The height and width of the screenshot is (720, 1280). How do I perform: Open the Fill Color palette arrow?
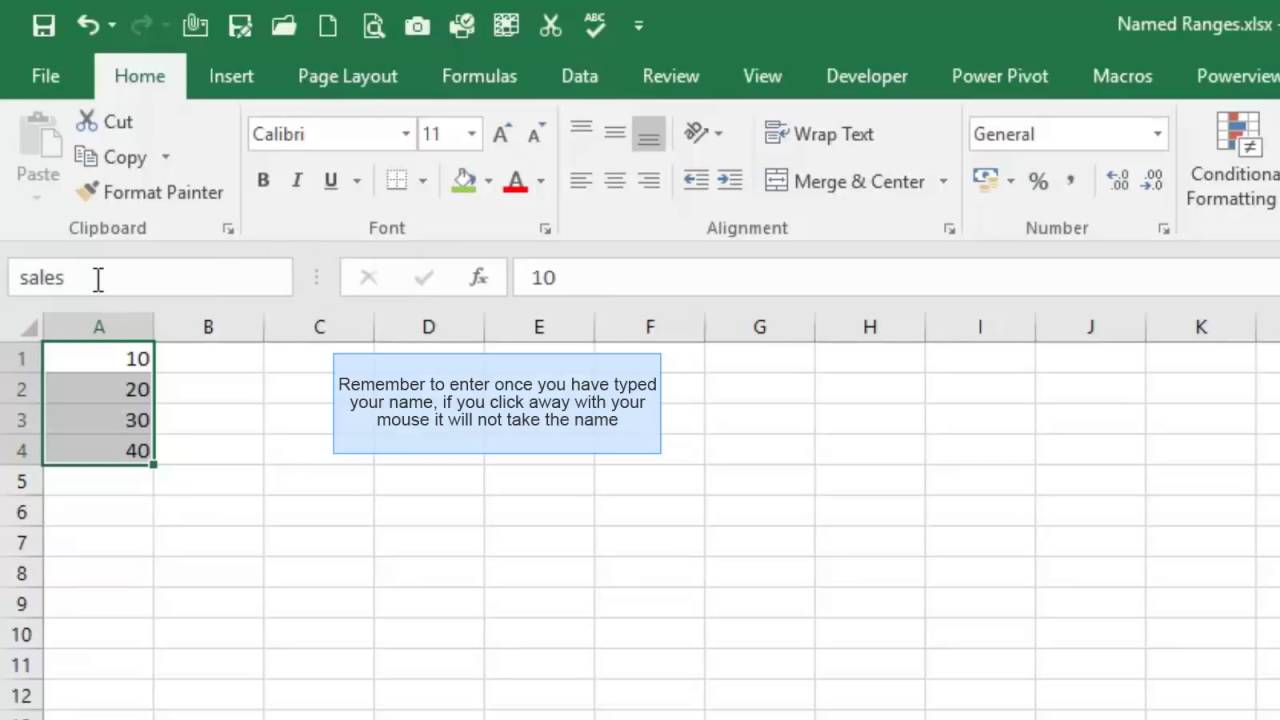pyautogui.click(x=488, y=181)
